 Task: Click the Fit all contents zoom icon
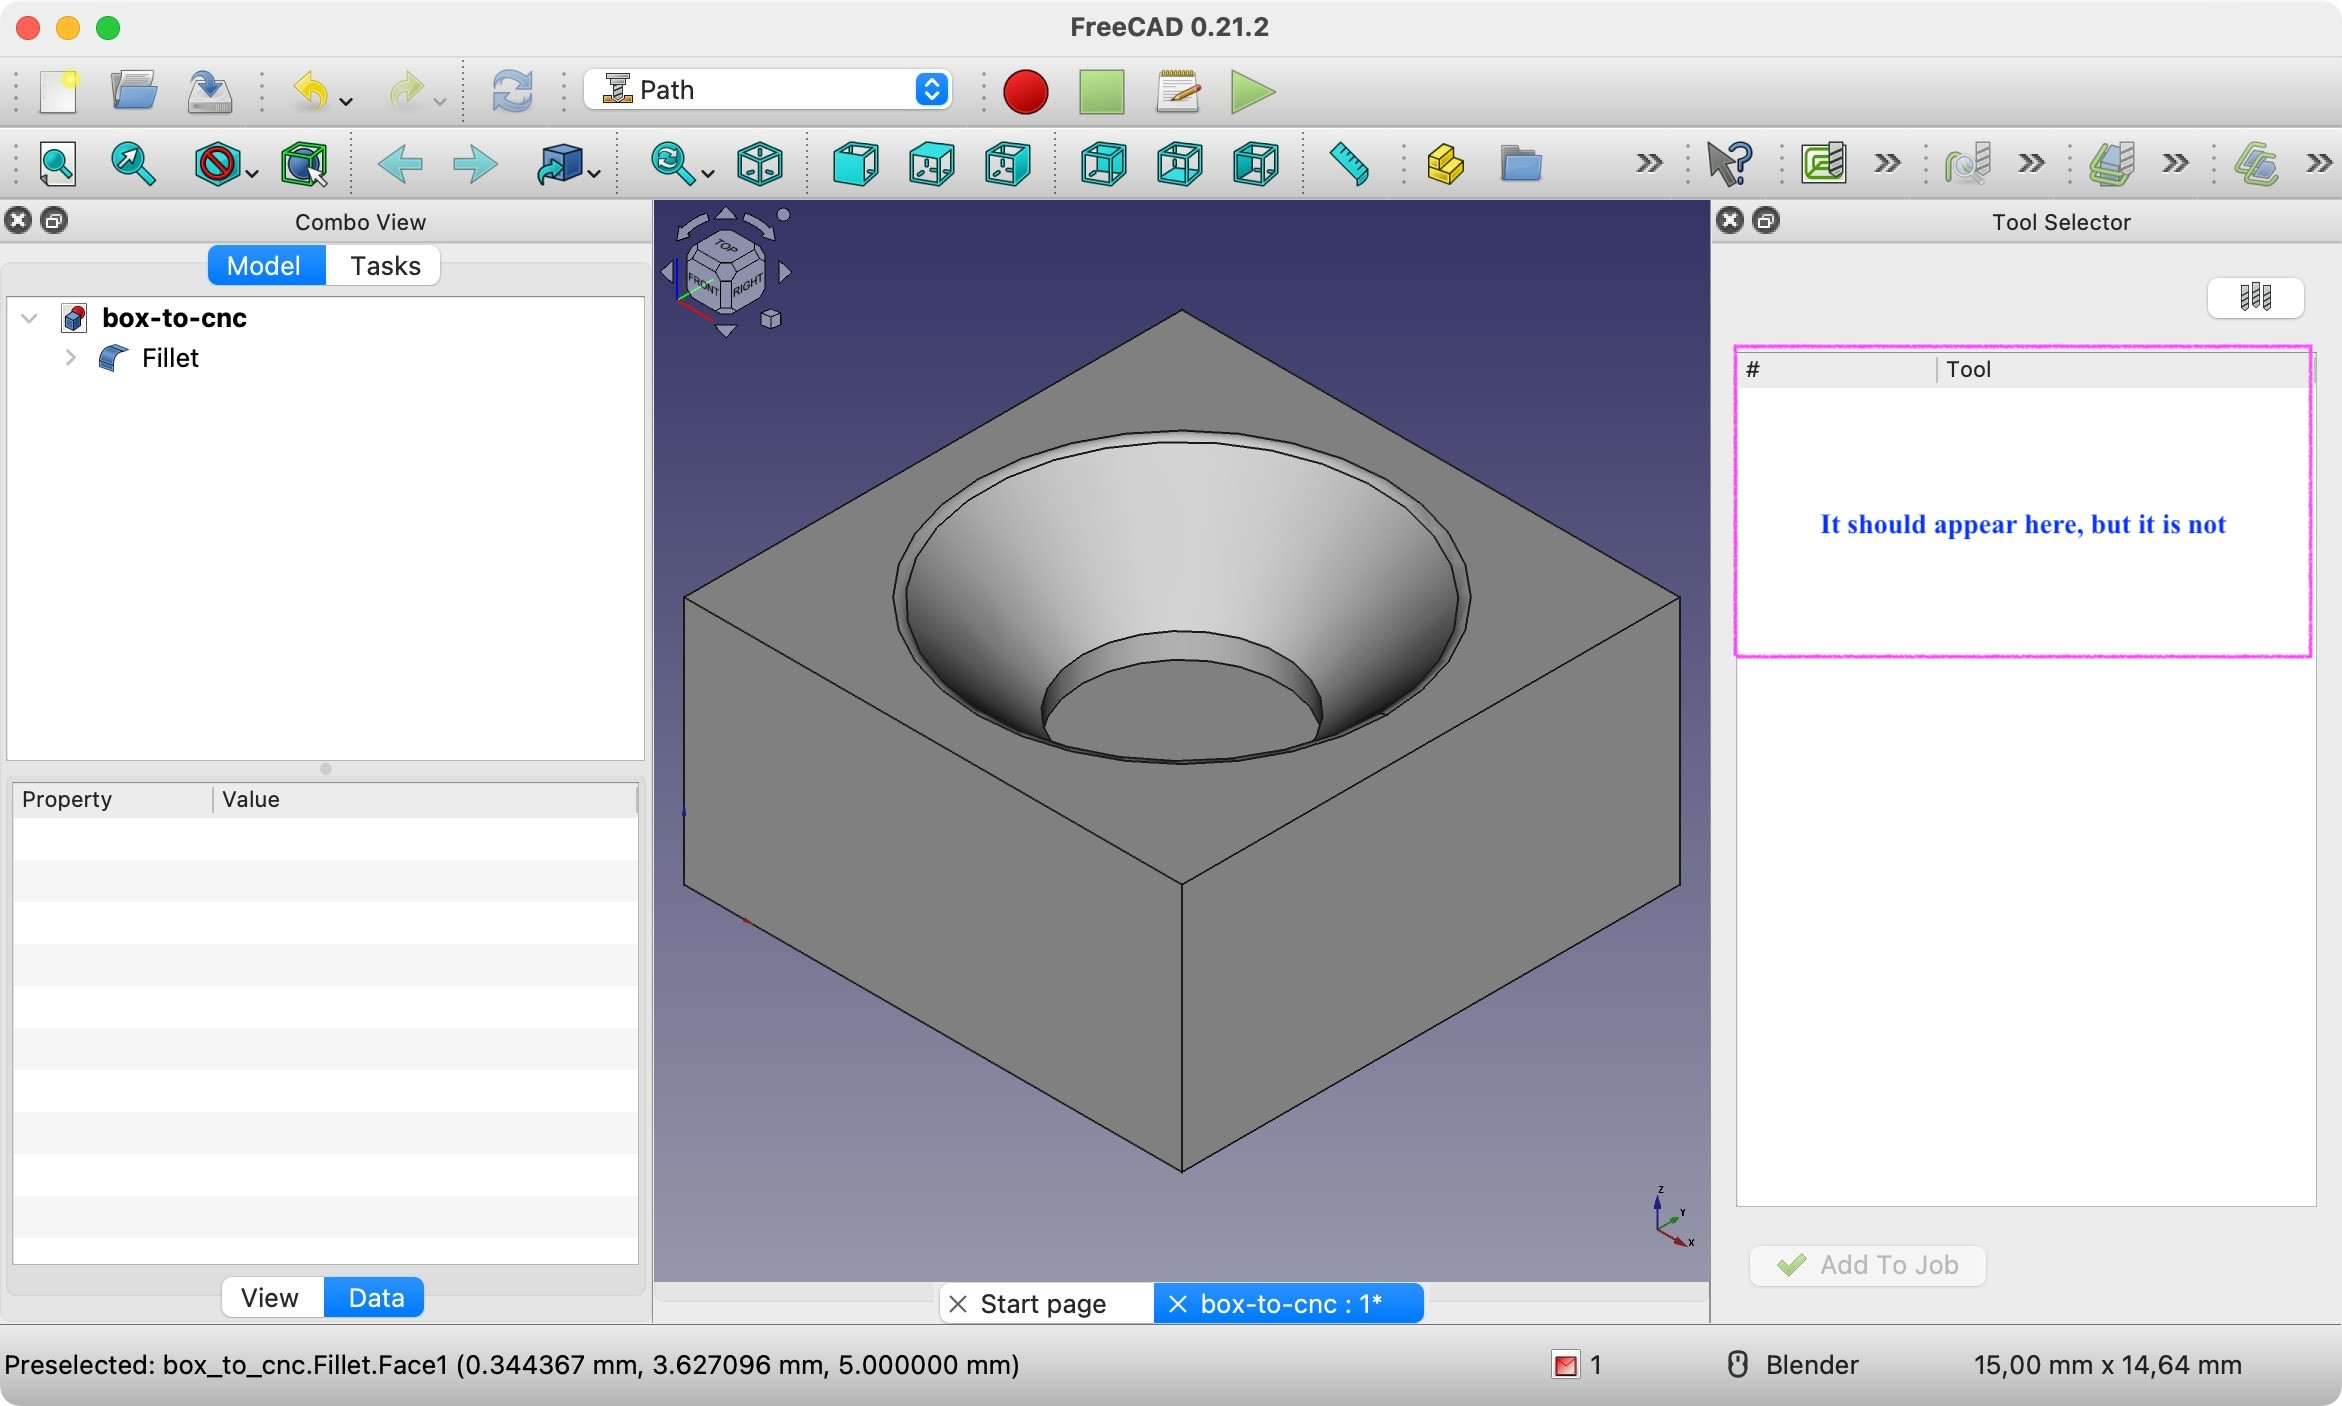(57, 163)
